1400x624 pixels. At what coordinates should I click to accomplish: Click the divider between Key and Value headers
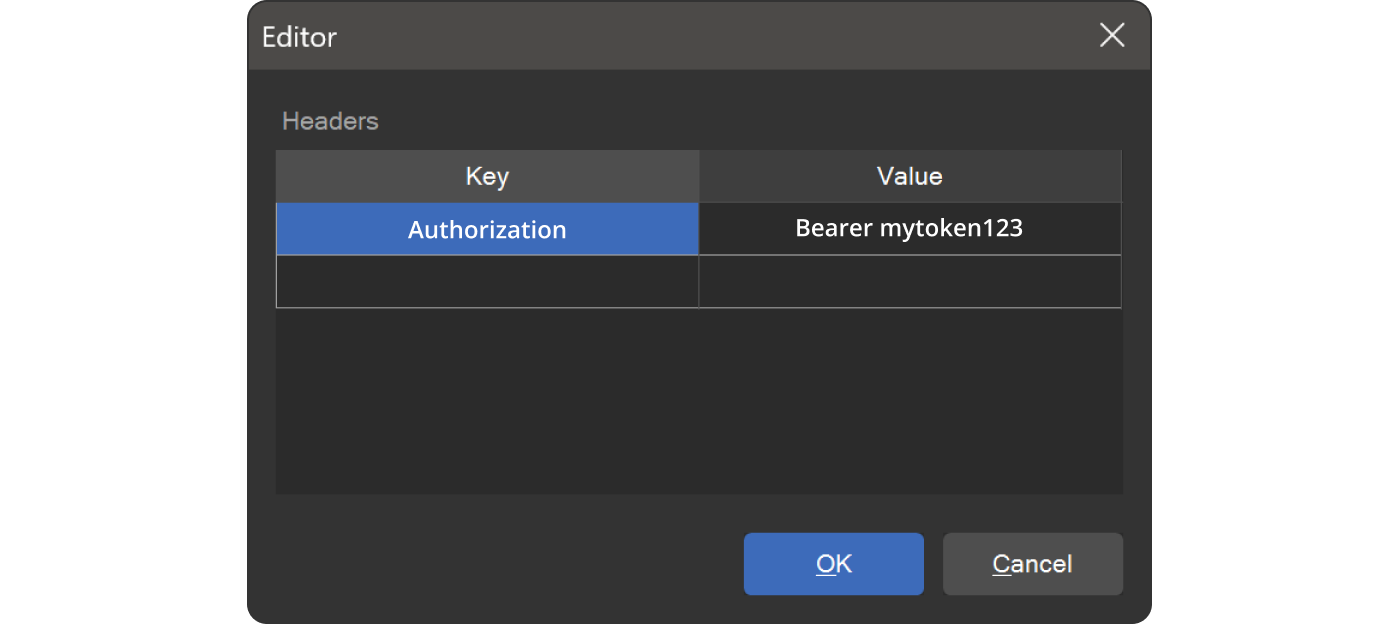pyautogui.click(x=698, y=177)
